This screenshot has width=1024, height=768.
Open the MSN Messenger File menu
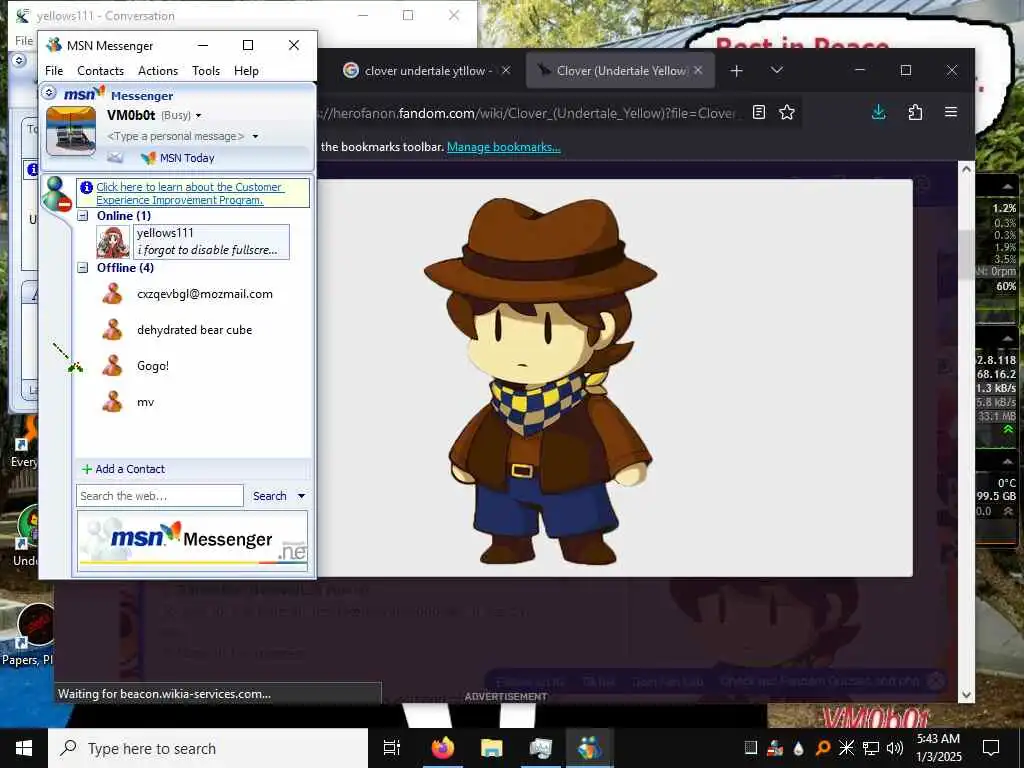coord(54,71)
